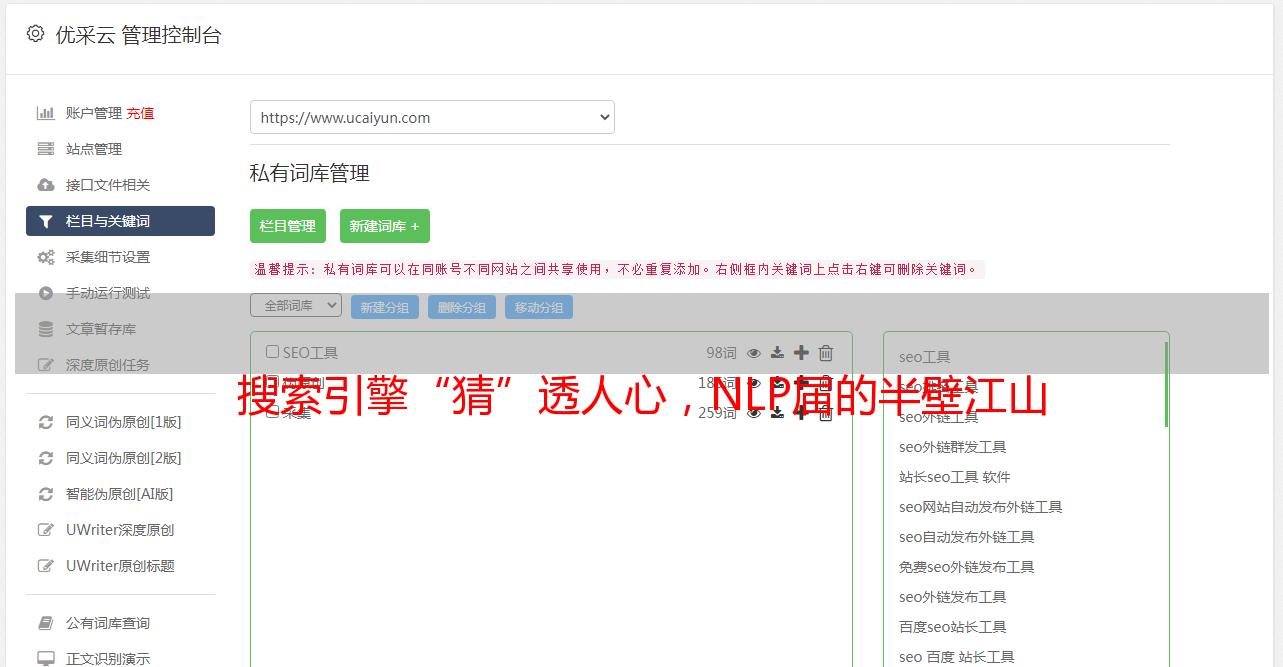This screenshot has height=667, width=1283.
Task: Open 账户管理 in the sidebar
Action: [x=94, y=113]
